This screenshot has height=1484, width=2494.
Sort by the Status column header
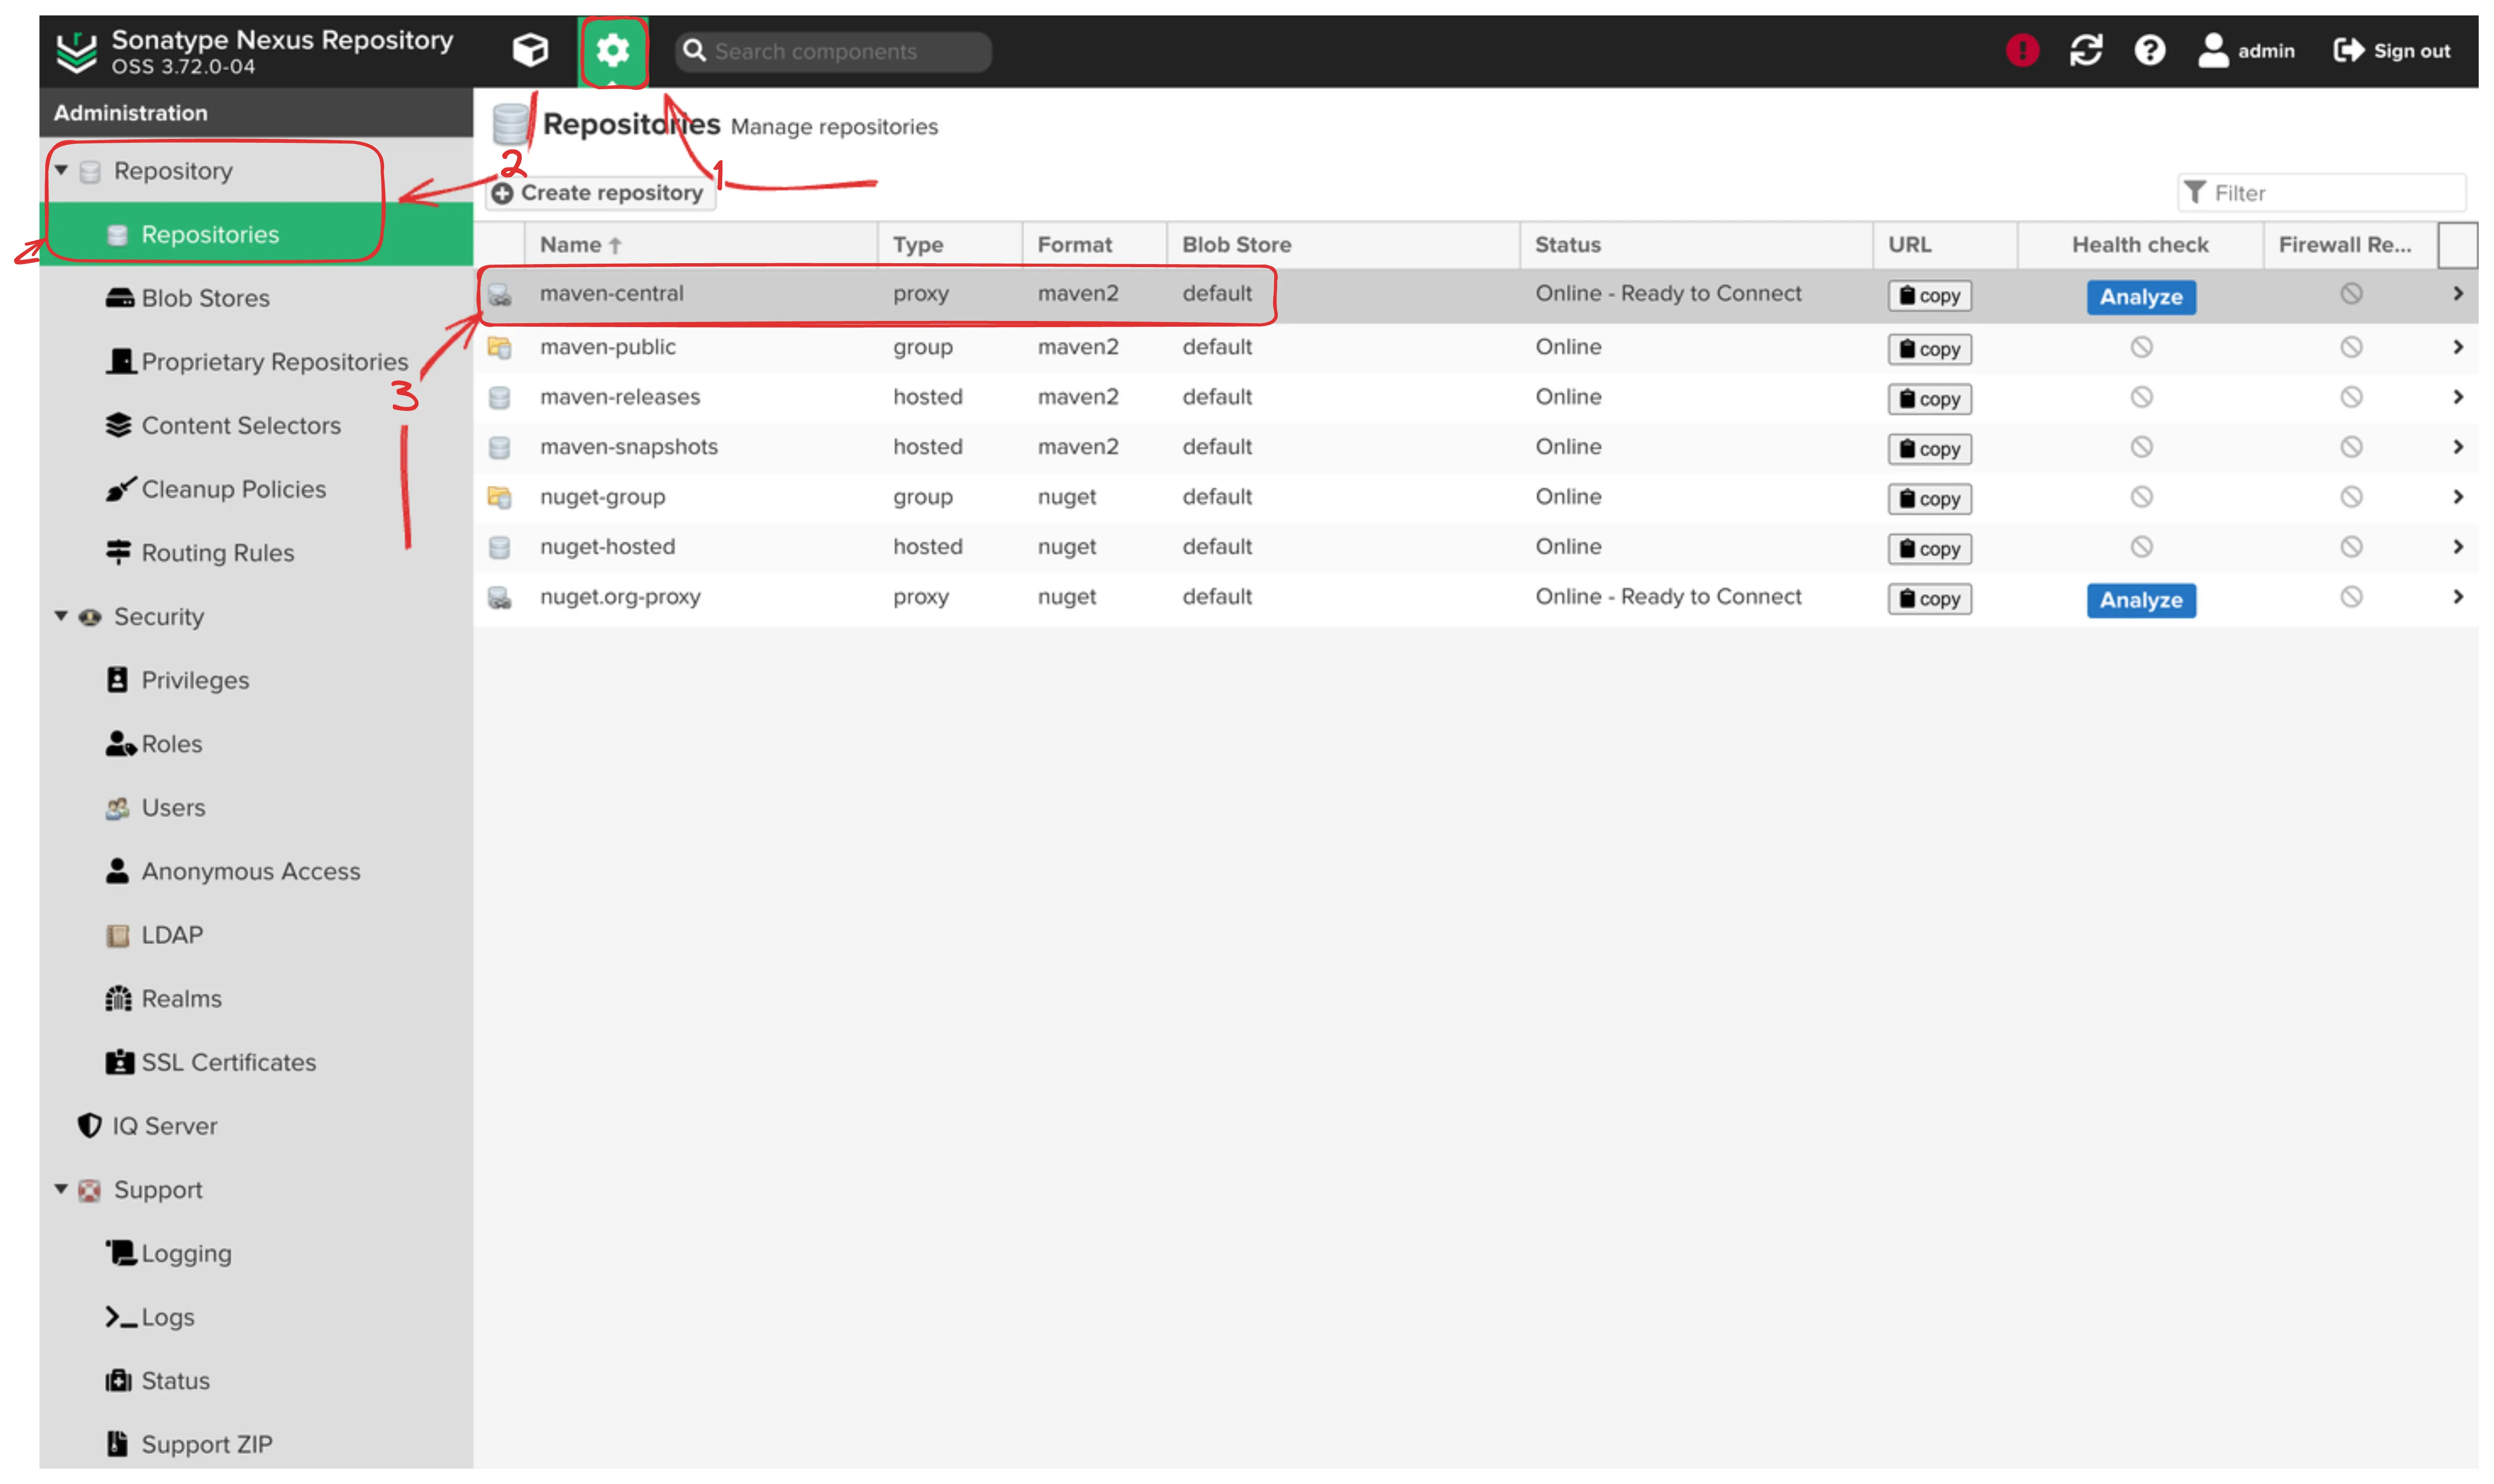coord(1695,245)
